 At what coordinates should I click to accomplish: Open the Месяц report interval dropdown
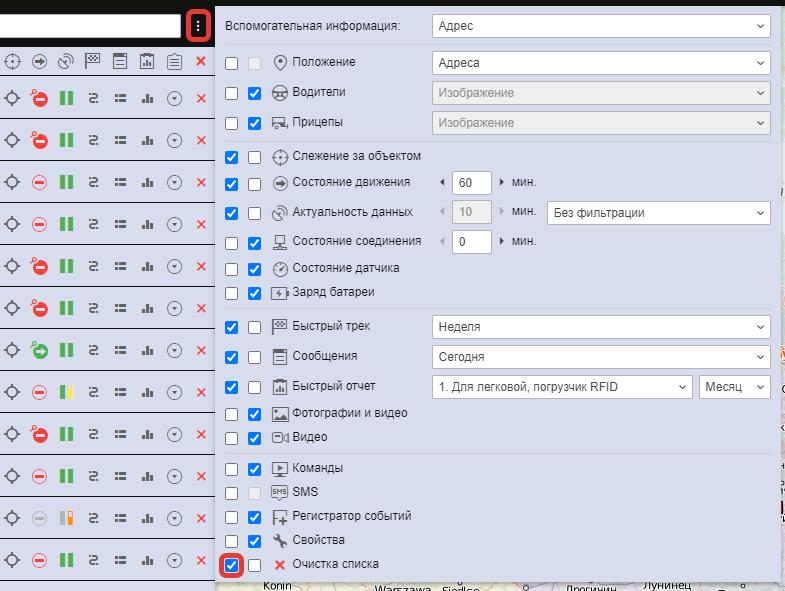[x=734, y=387]
